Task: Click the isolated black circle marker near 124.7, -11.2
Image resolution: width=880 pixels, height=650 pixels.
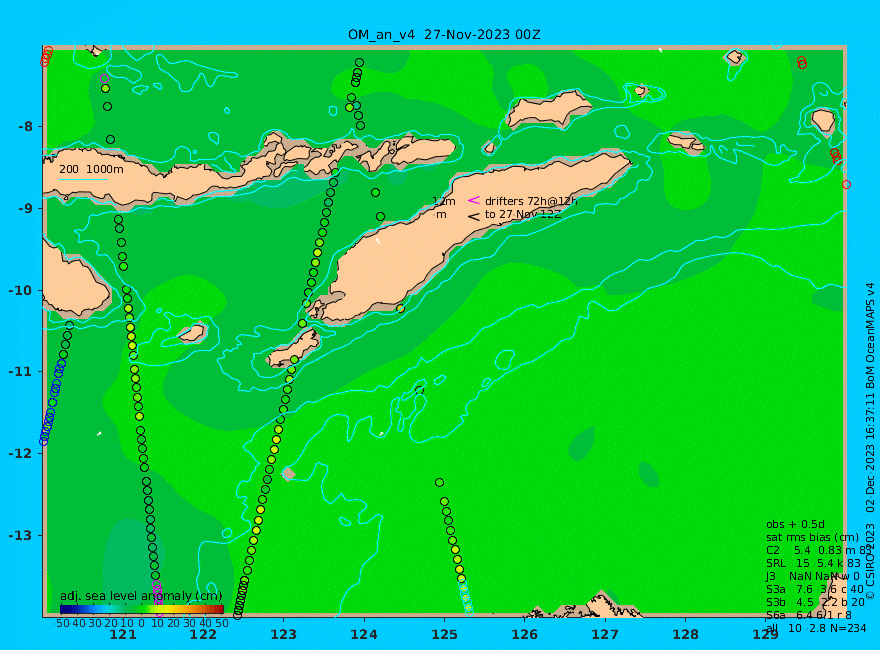Action: (420, 390)
